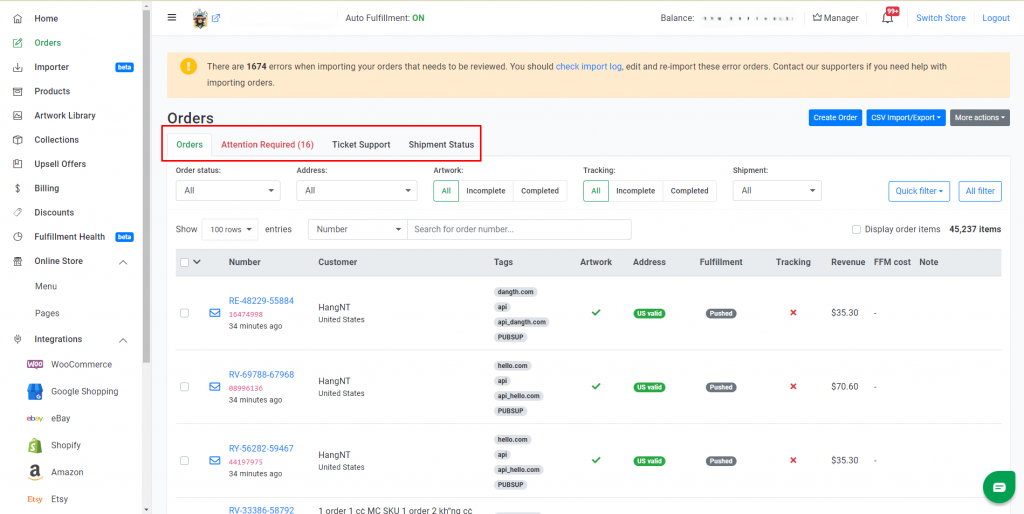Collapse the Online Store sidebar section
This screenshot has width=1024, height=514.
[x=123, y=262]
